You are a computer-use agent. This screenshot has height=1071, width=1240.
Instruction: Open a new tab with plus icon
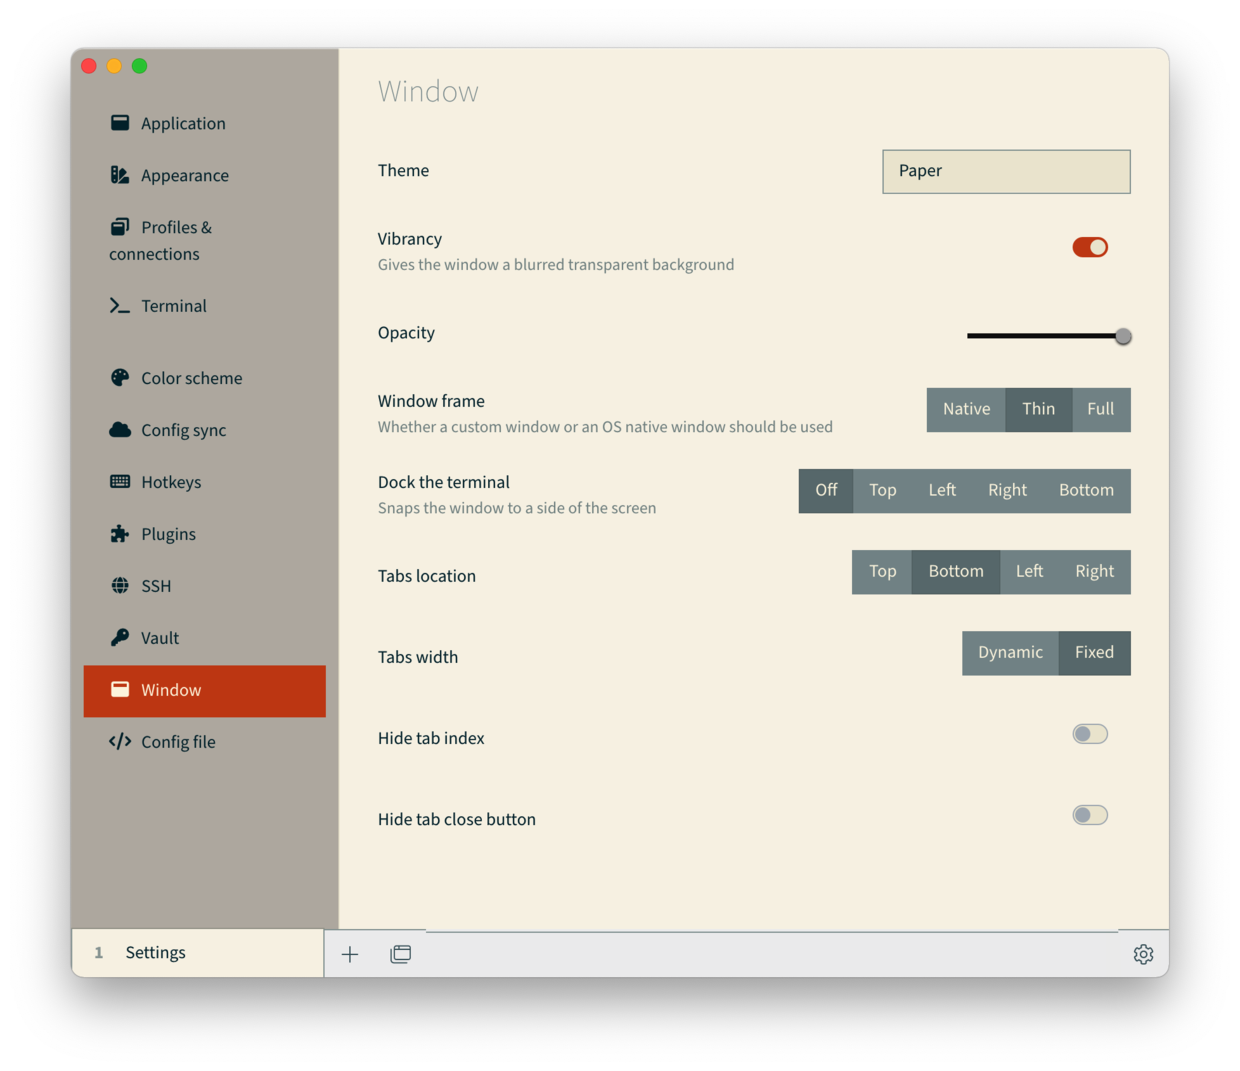point(350,954)
